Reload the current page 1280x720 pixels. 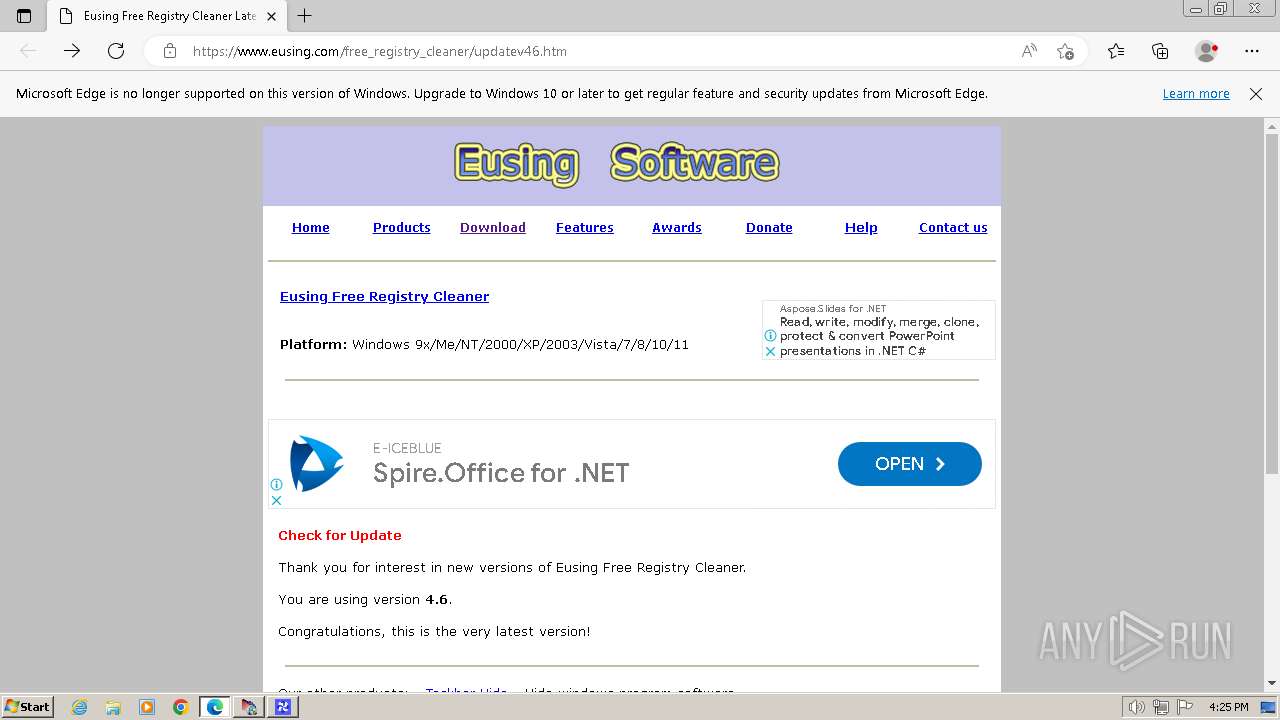point(116,51)
